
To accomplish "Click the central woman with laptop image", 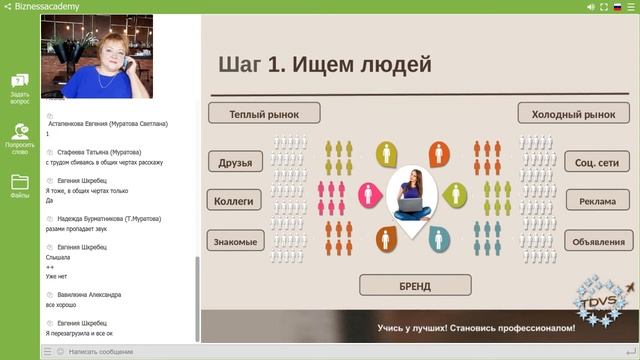I will coord(412,196).
